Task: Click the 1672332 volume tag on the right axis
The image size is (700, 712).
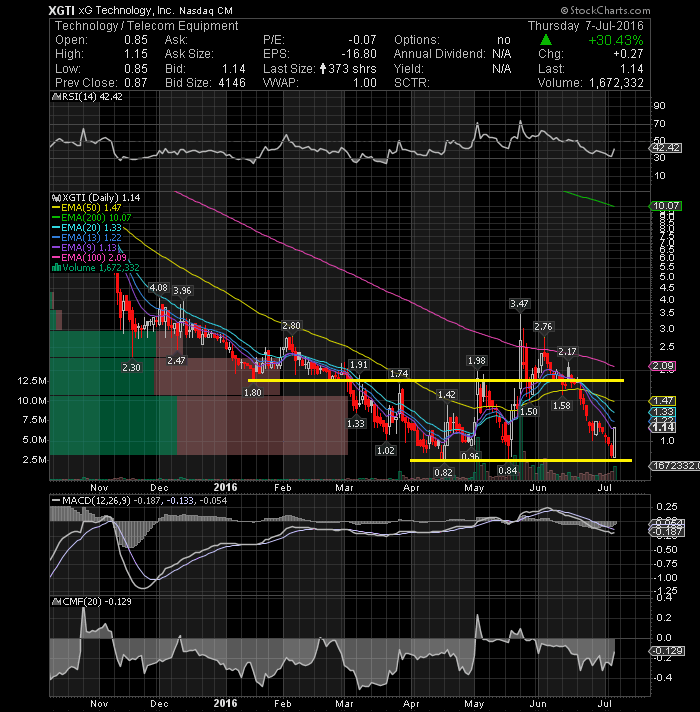Action: tap(675, 466)
